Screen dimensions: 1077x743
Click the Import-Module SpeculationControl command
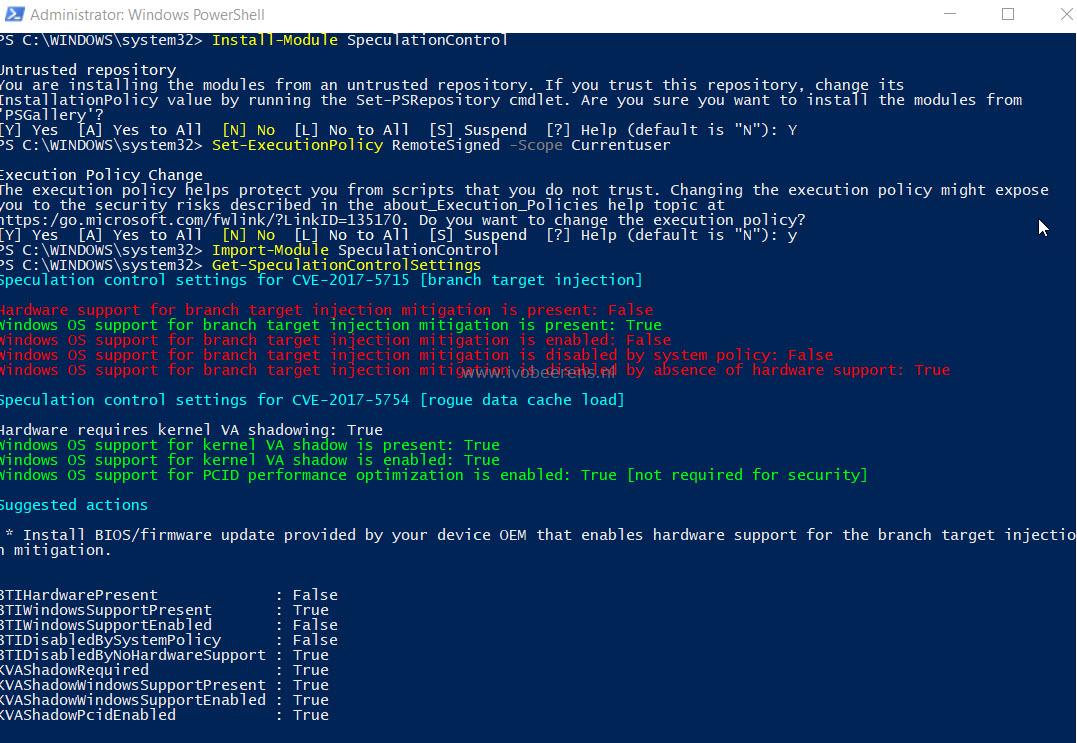pos(355,251)
